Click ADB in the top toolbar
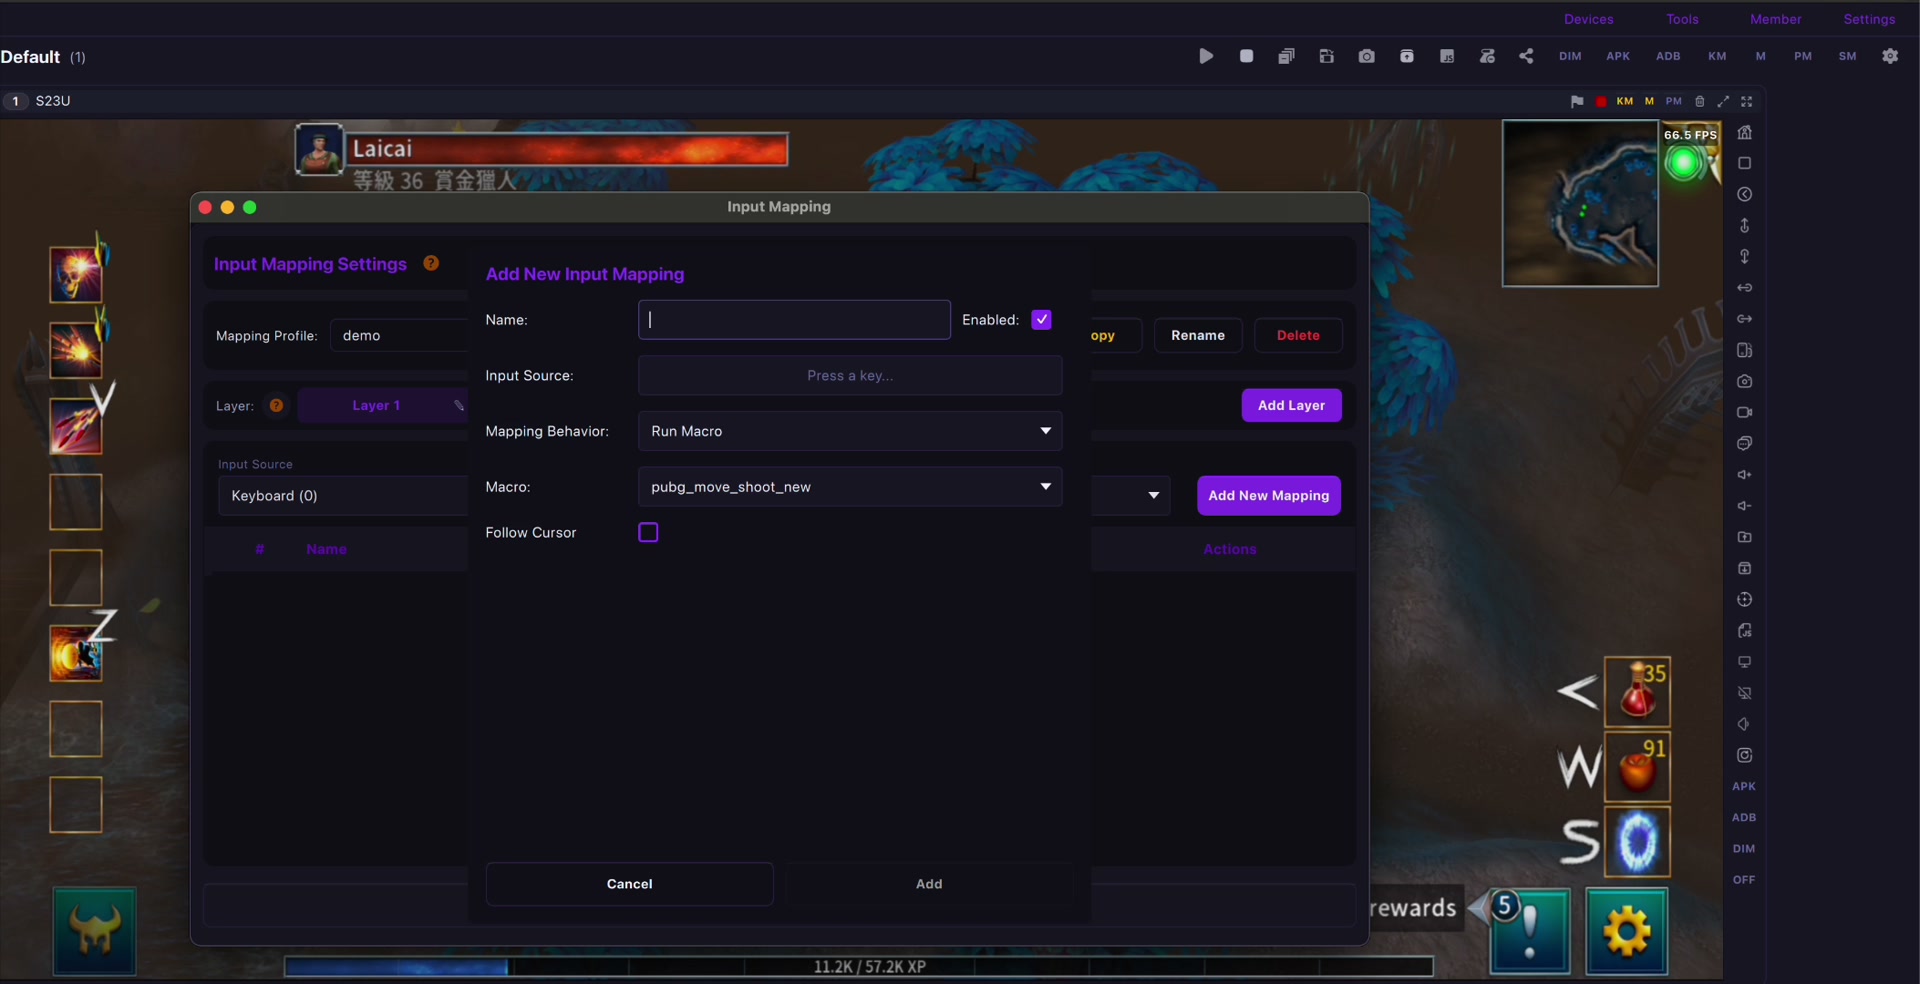Viewport: 1920px width, 984px height. tap(1668, 56)
